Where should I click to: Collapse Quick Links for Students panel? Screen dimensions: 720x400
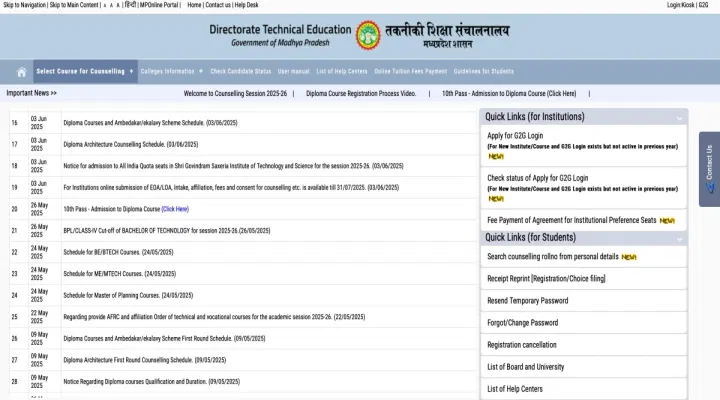(679, 239)
